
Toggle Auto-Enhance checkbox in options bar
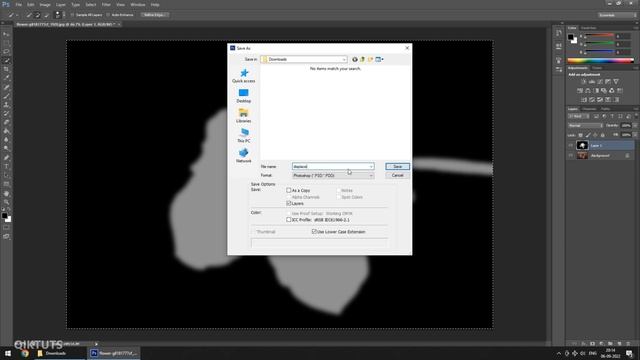pos(108,15)
